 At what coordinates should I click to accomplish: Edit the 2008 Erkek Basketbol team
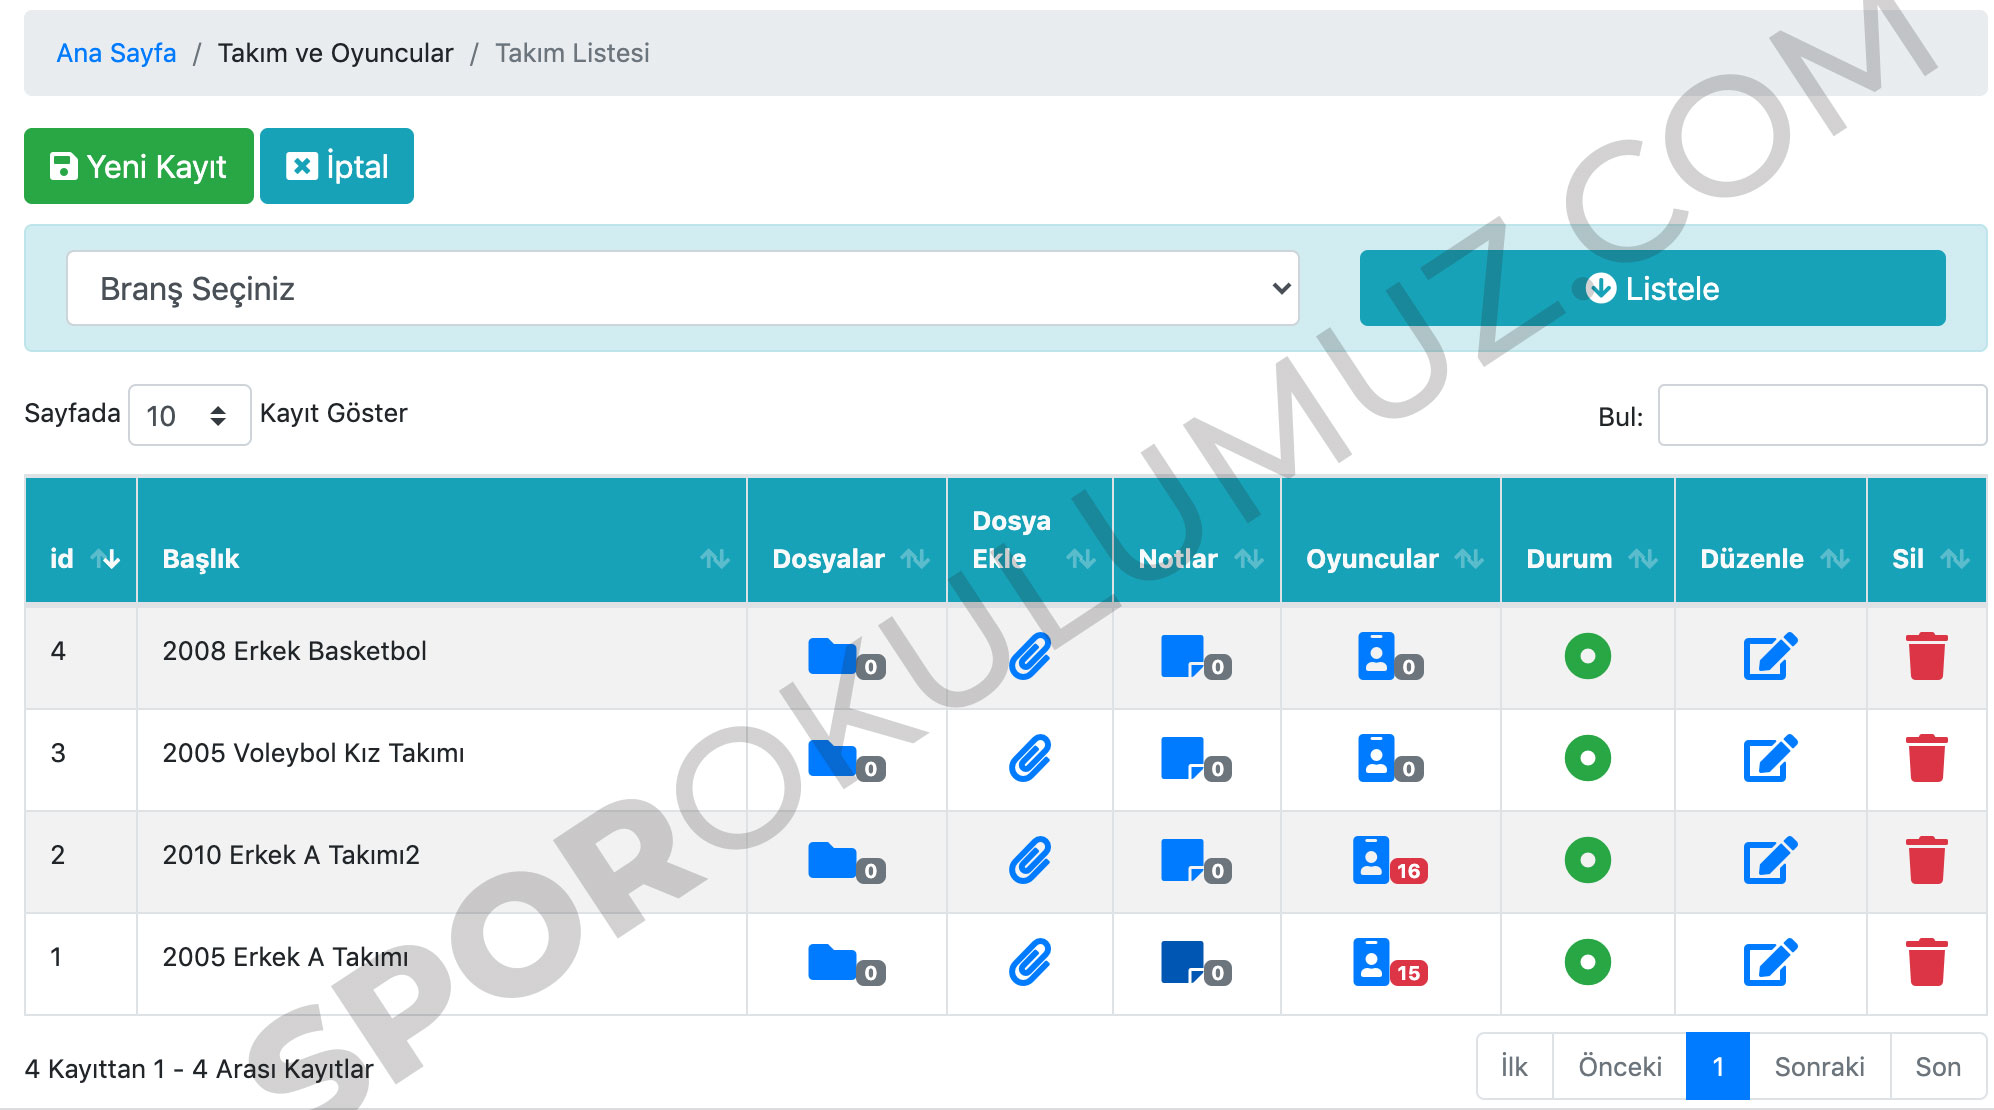point(1769,656)
